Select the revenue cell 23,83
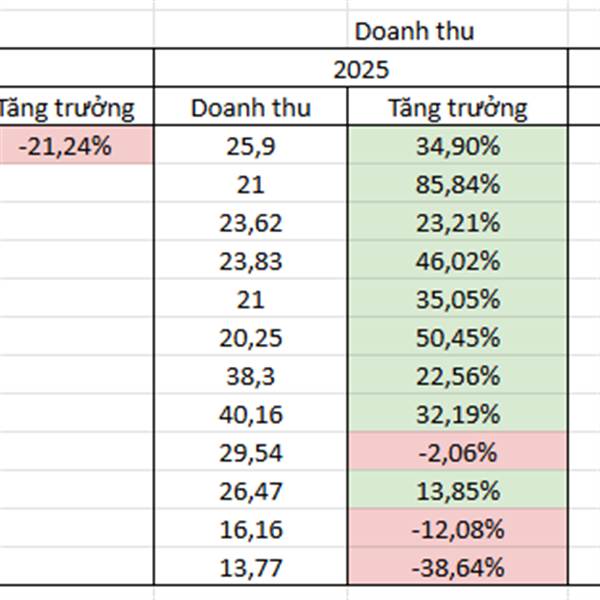Viewport: 600px width, 600px height. (x=251, y=260)
